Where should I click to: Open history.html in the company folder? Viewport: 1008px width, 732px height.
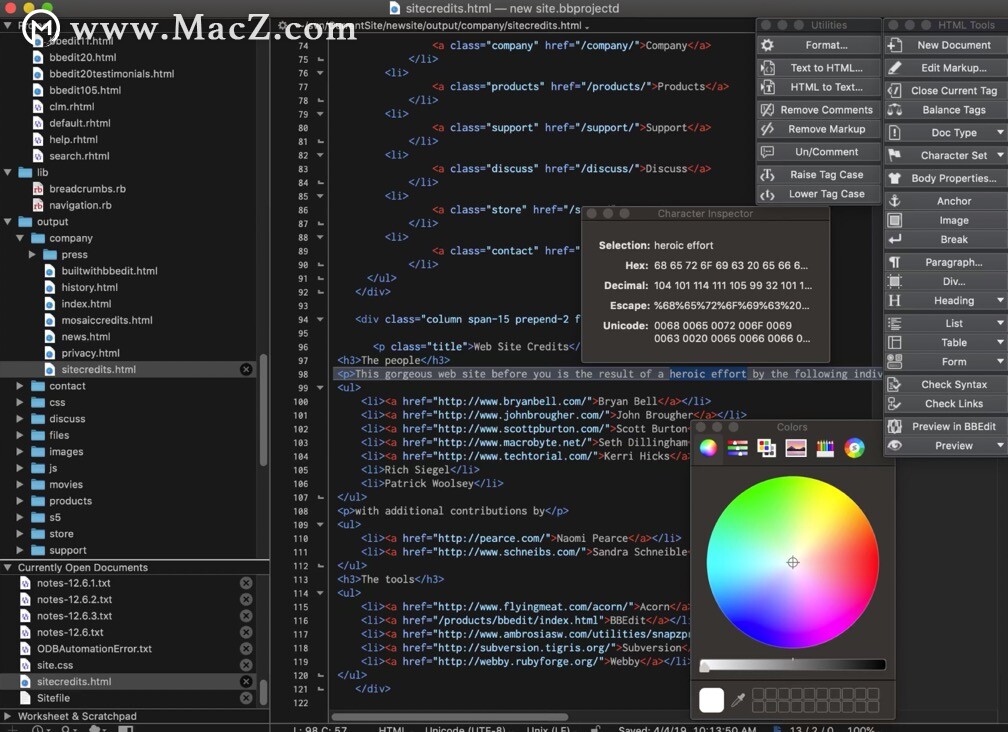pos(89,287)
